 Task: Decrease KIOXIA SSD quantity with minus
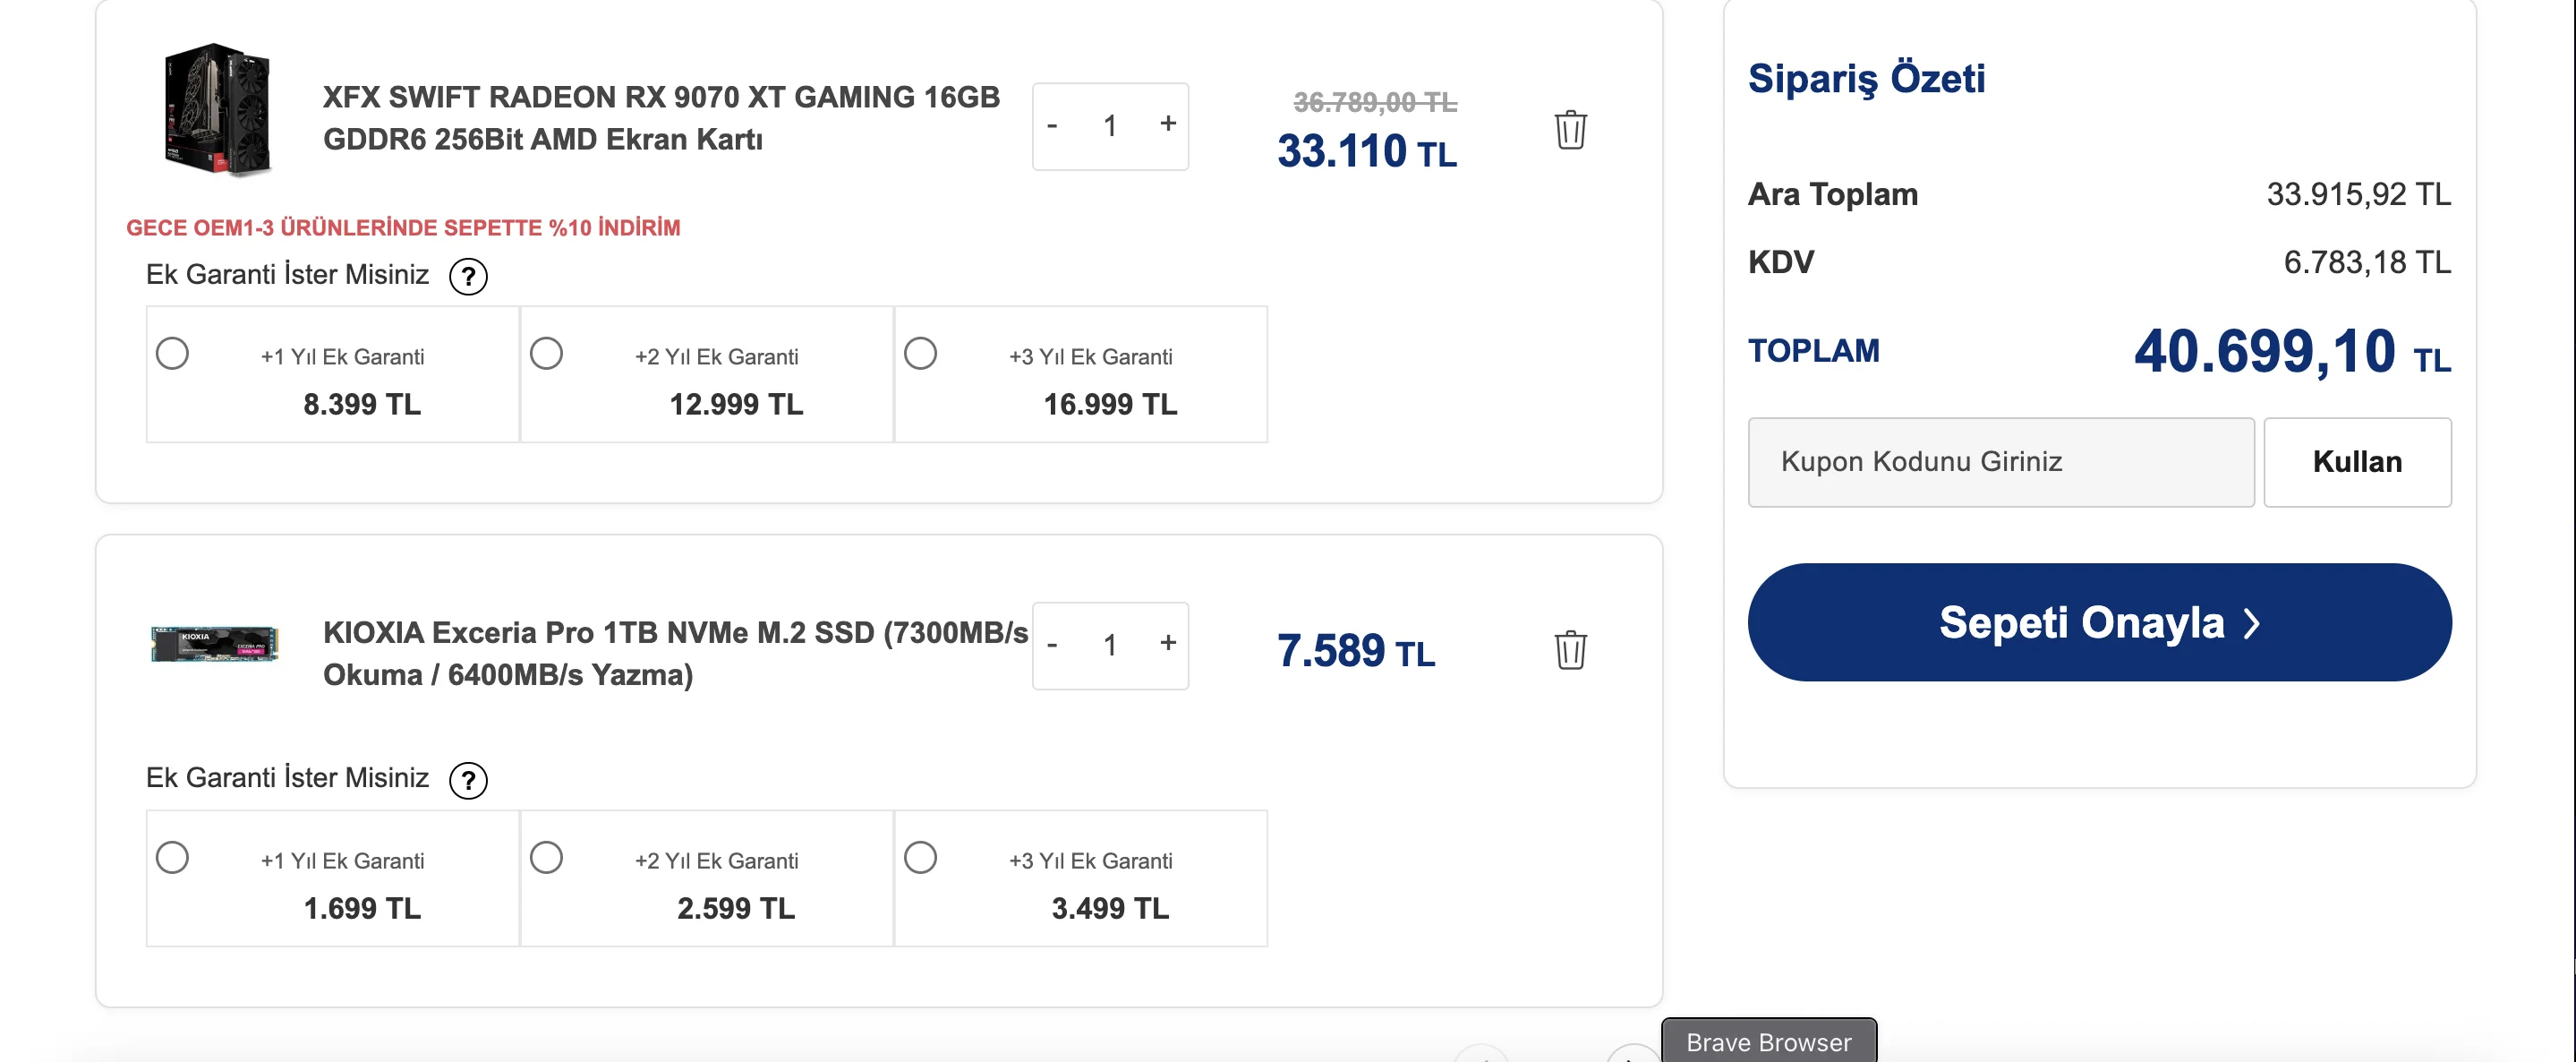coord(1052,645)
